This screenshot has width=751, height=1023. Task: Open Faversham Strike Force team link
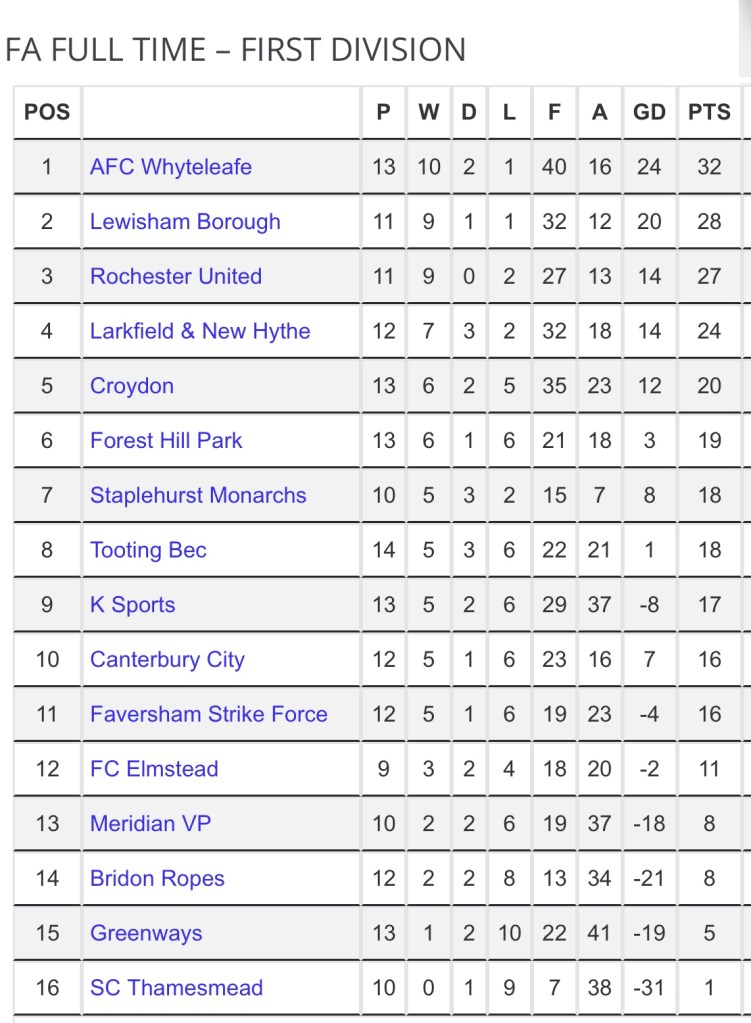click(208, 714)
